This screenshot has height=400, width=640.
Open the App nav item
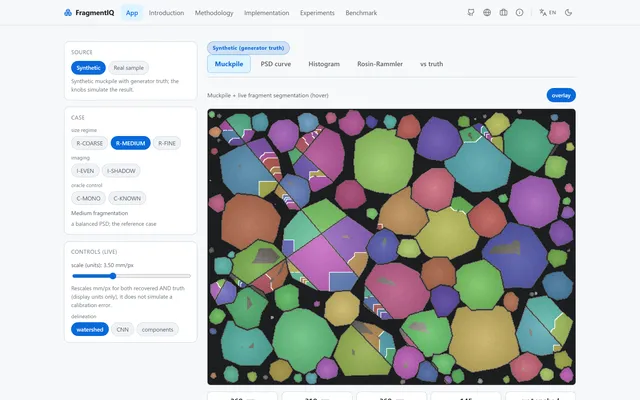coord(132,13)
